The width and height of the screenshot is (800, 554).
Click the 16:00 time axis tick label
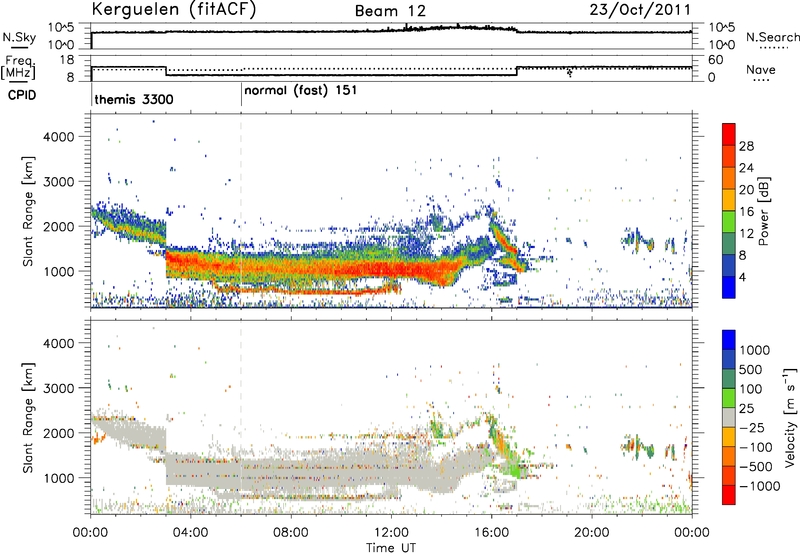(x=491, y=533)
